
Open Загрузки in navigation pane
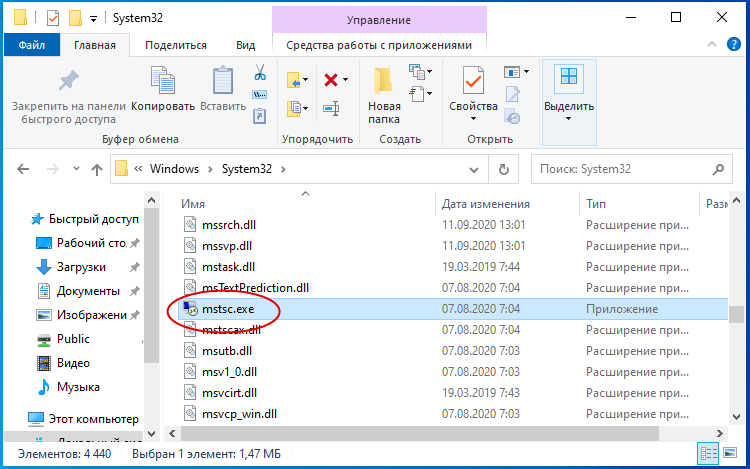point(80,267)
